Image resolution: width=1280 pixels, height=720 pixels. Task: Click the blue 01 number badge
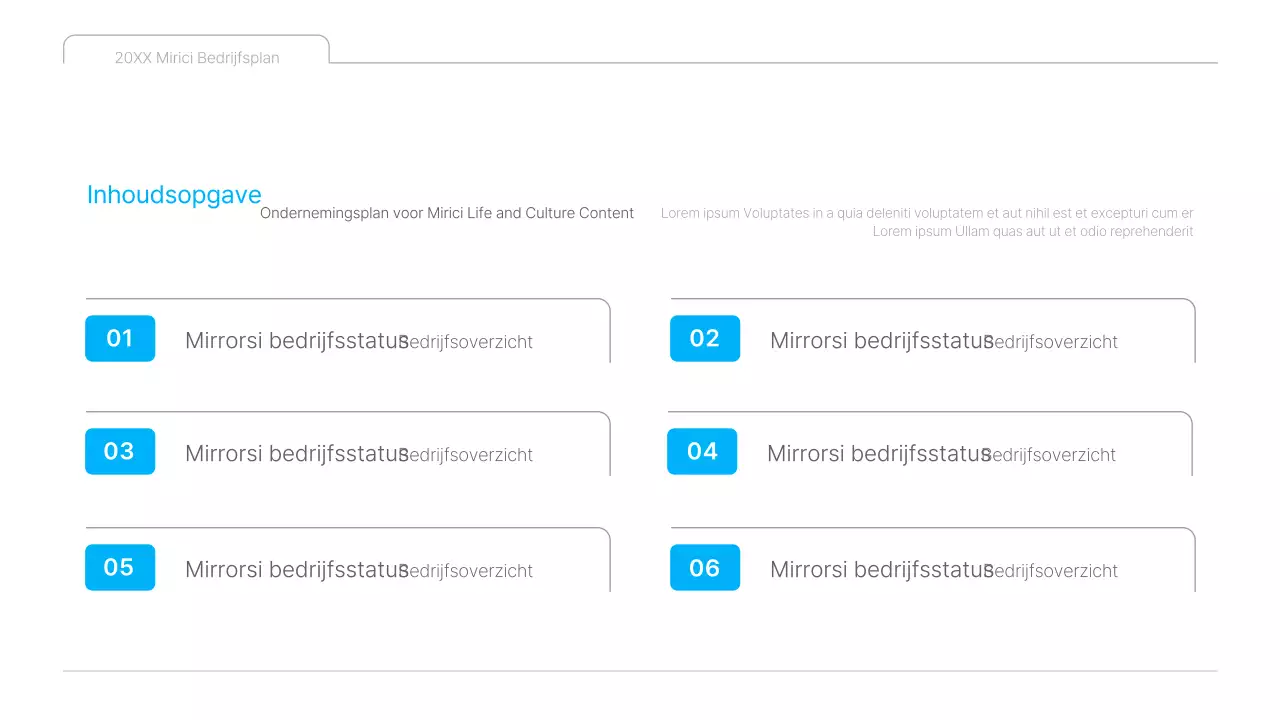pyautogui.click(x=120, y=338)
